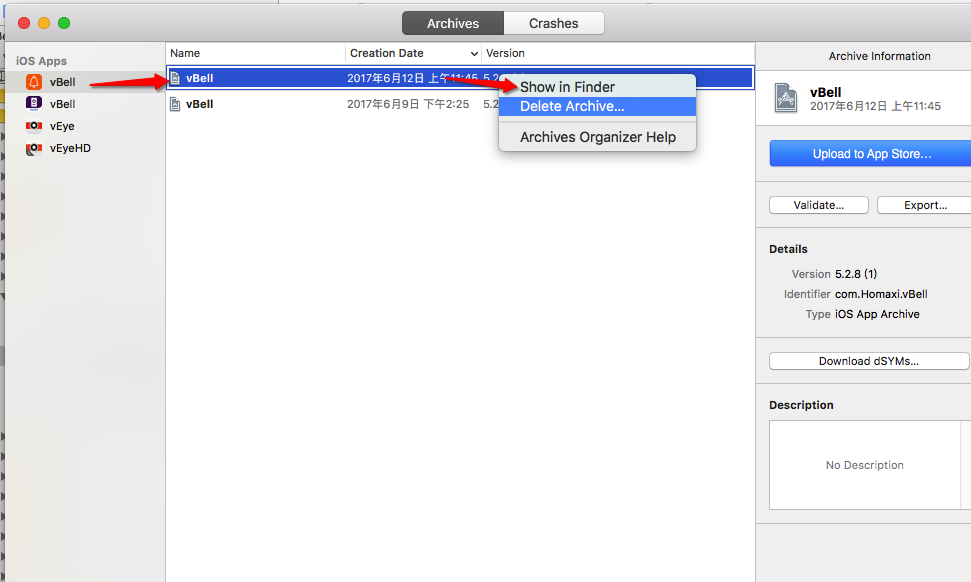Choose Delete Archive… from context menu
971x582 pixels.
(x=597, y=106)
